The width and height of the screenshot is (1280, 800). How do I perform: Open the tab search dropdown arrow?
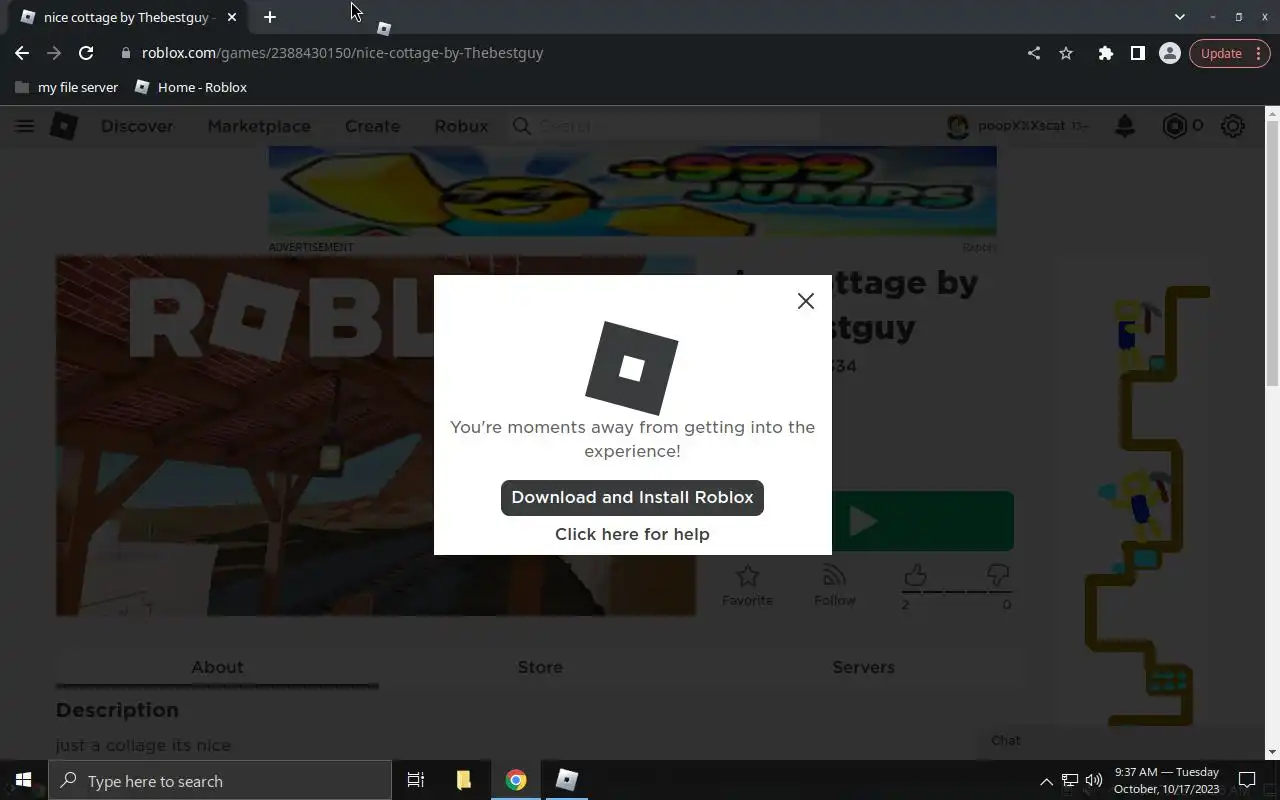point(1179,17)
